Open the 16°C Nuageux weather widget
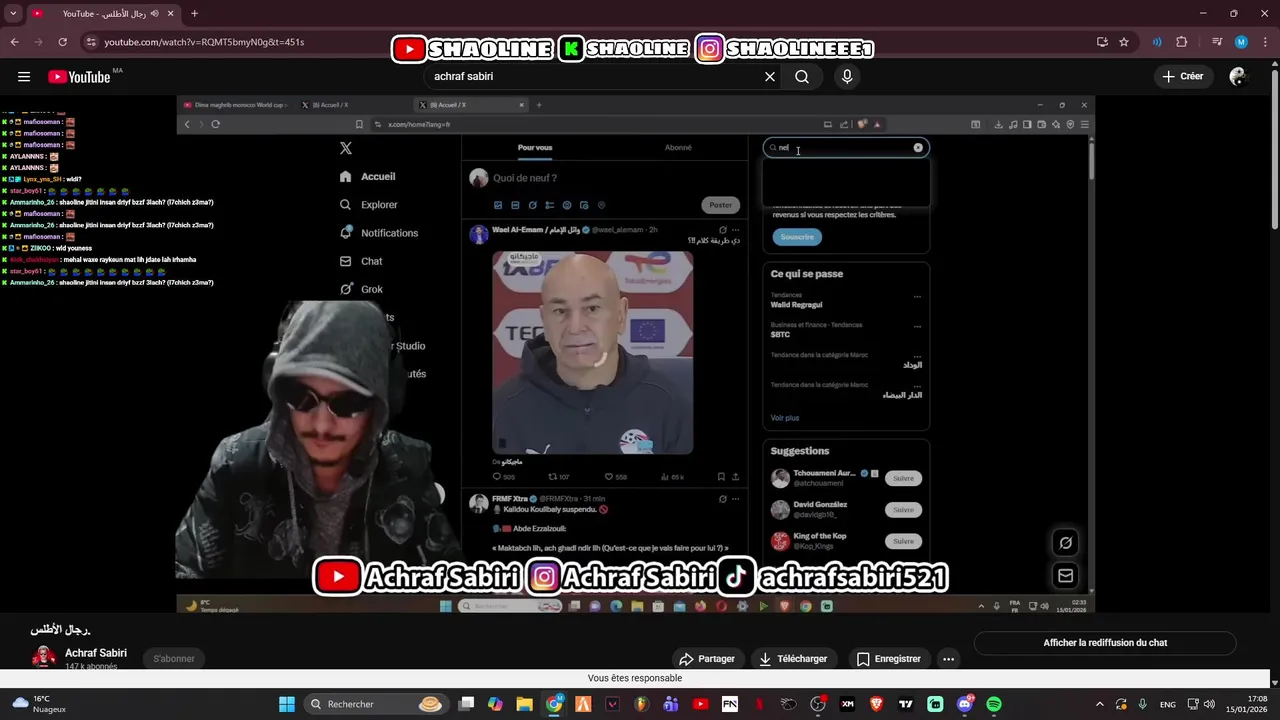 click(x=38, y=704)
